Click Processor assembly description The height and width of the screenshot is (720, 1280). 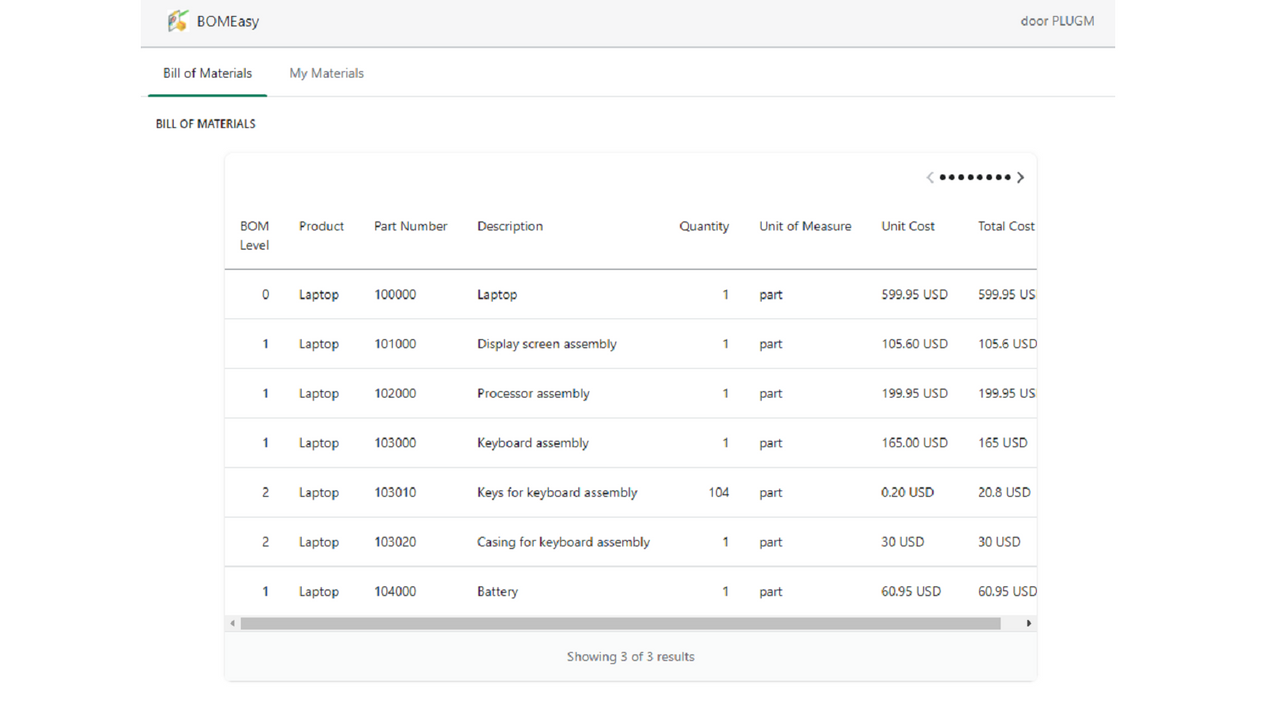point(533,394)
